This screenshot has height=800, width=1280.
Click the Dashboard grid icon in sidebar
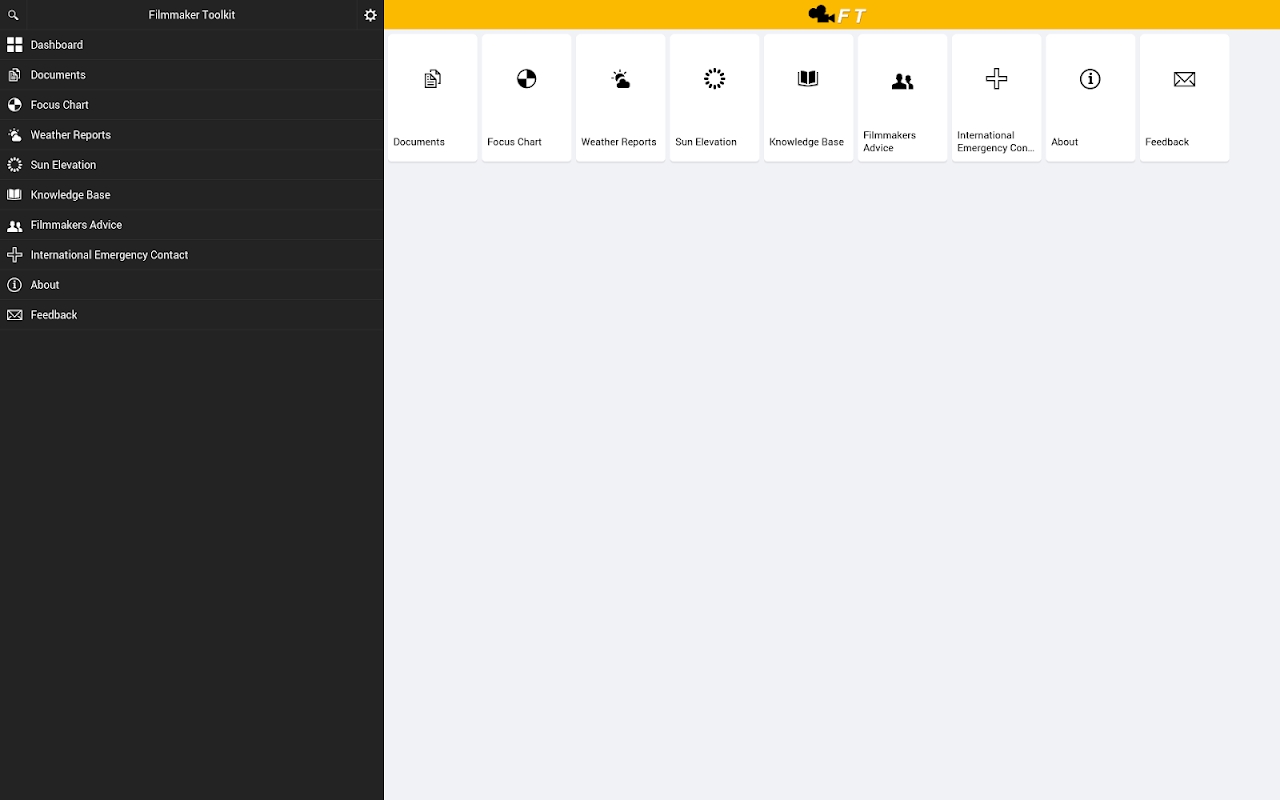click(14, 45)
